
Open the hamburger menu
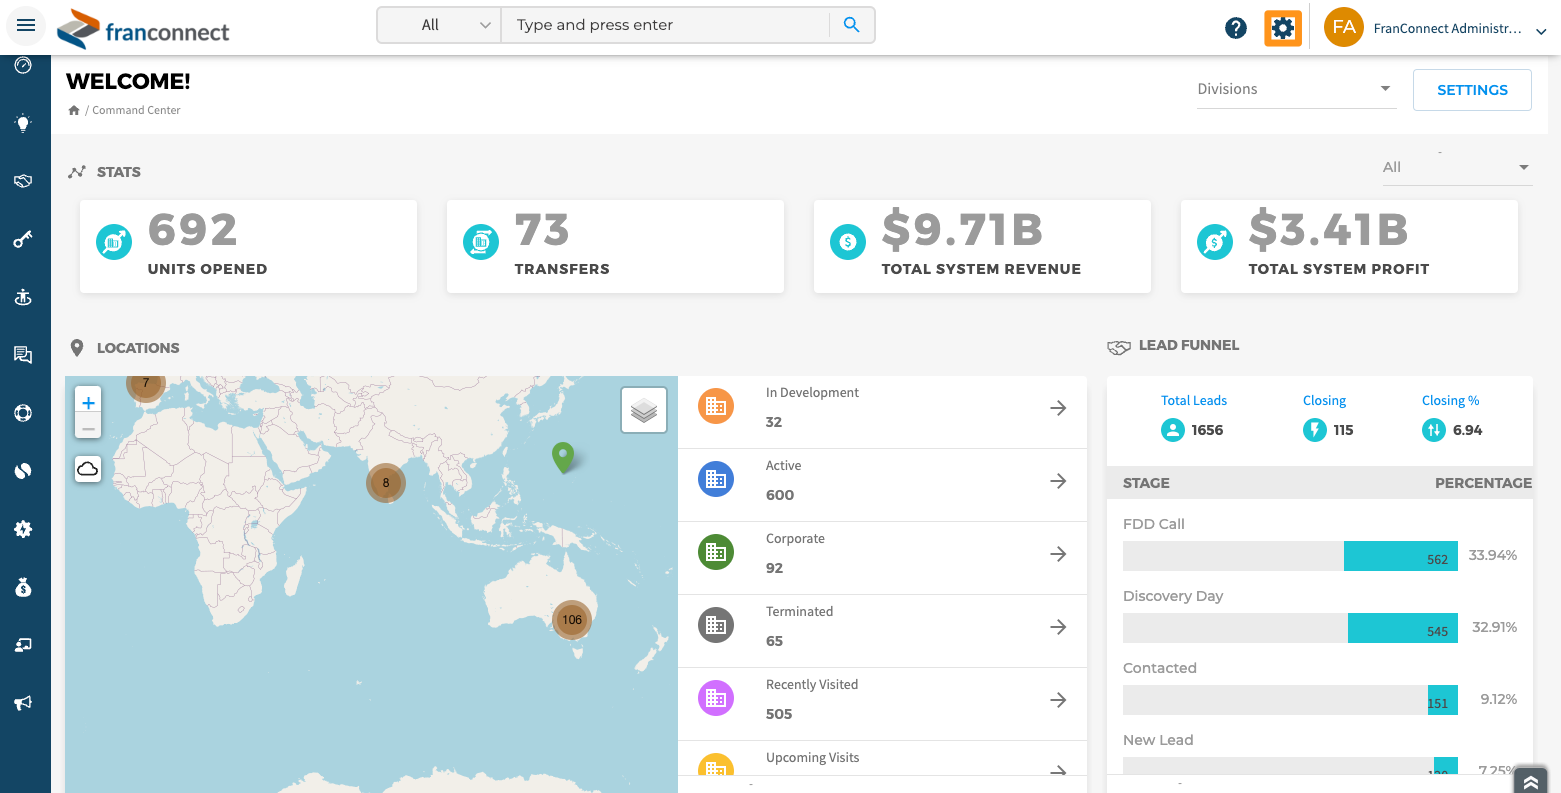[x=26, y=26]
